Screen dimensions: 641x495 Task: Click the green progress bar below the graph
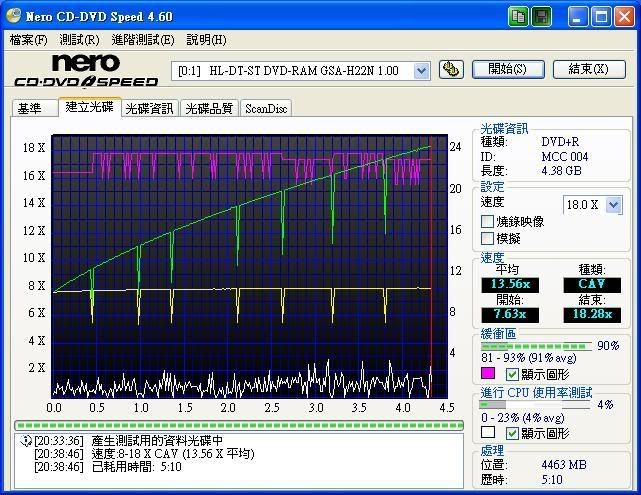[239, 426]
